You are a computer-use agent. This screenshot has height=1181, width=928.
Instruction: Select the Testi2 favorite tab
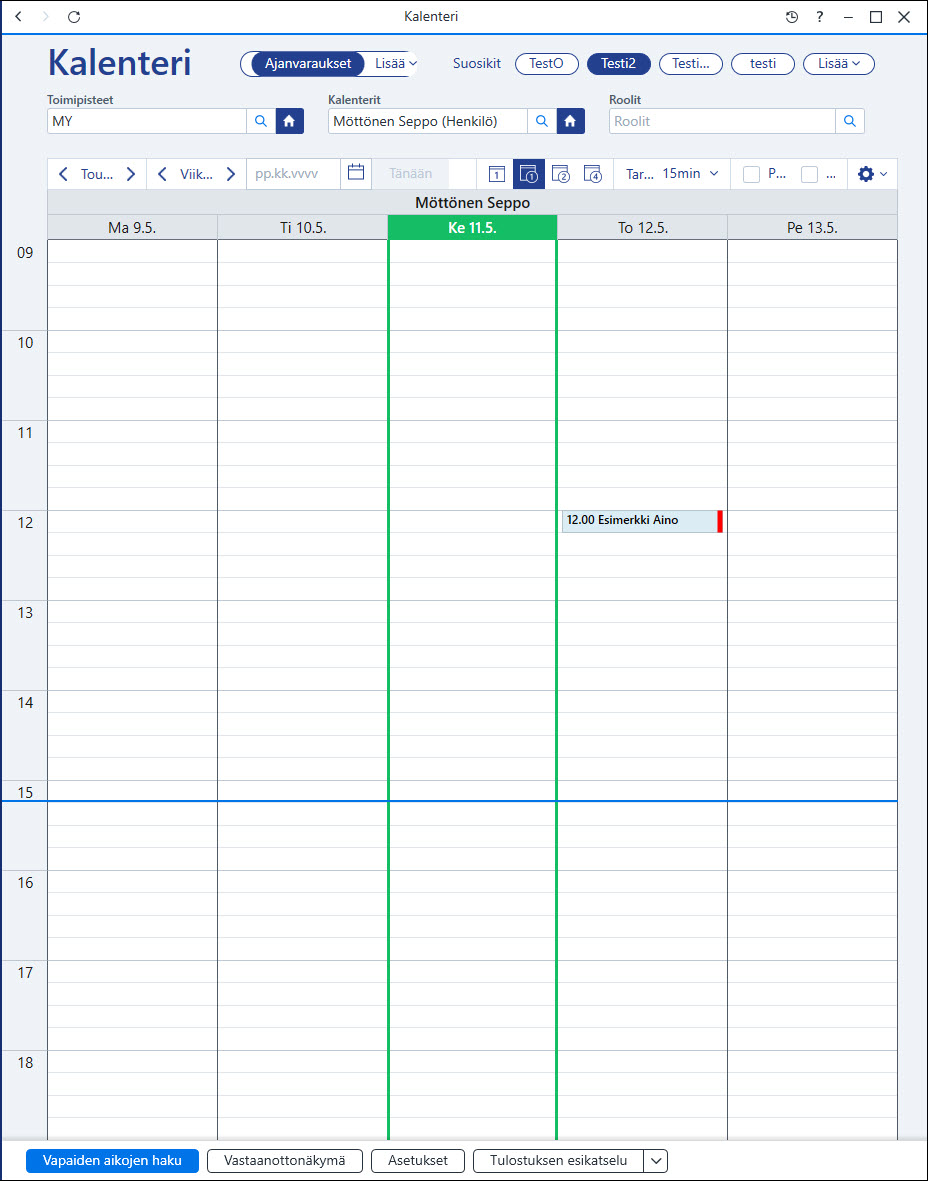click(x=618, y=64)
